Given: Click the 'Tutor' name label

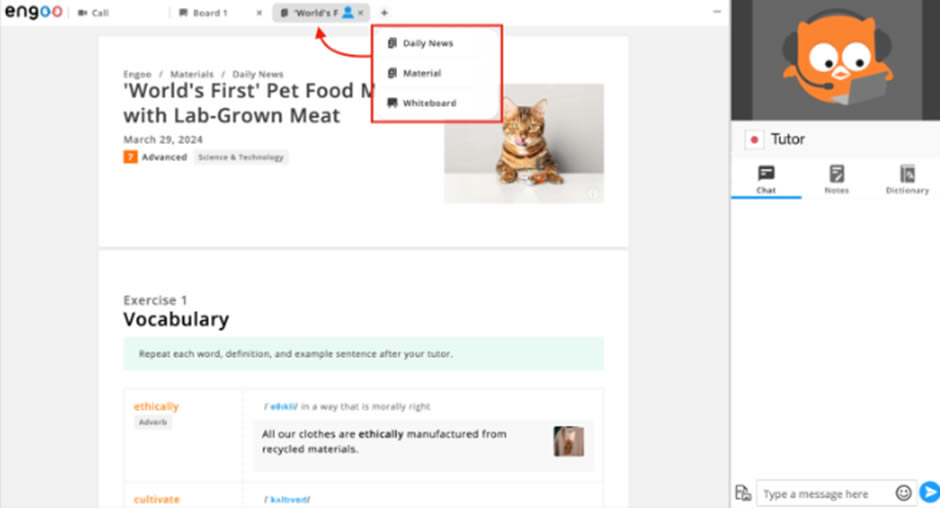Looking at the screenshot, I should point(788,139).
